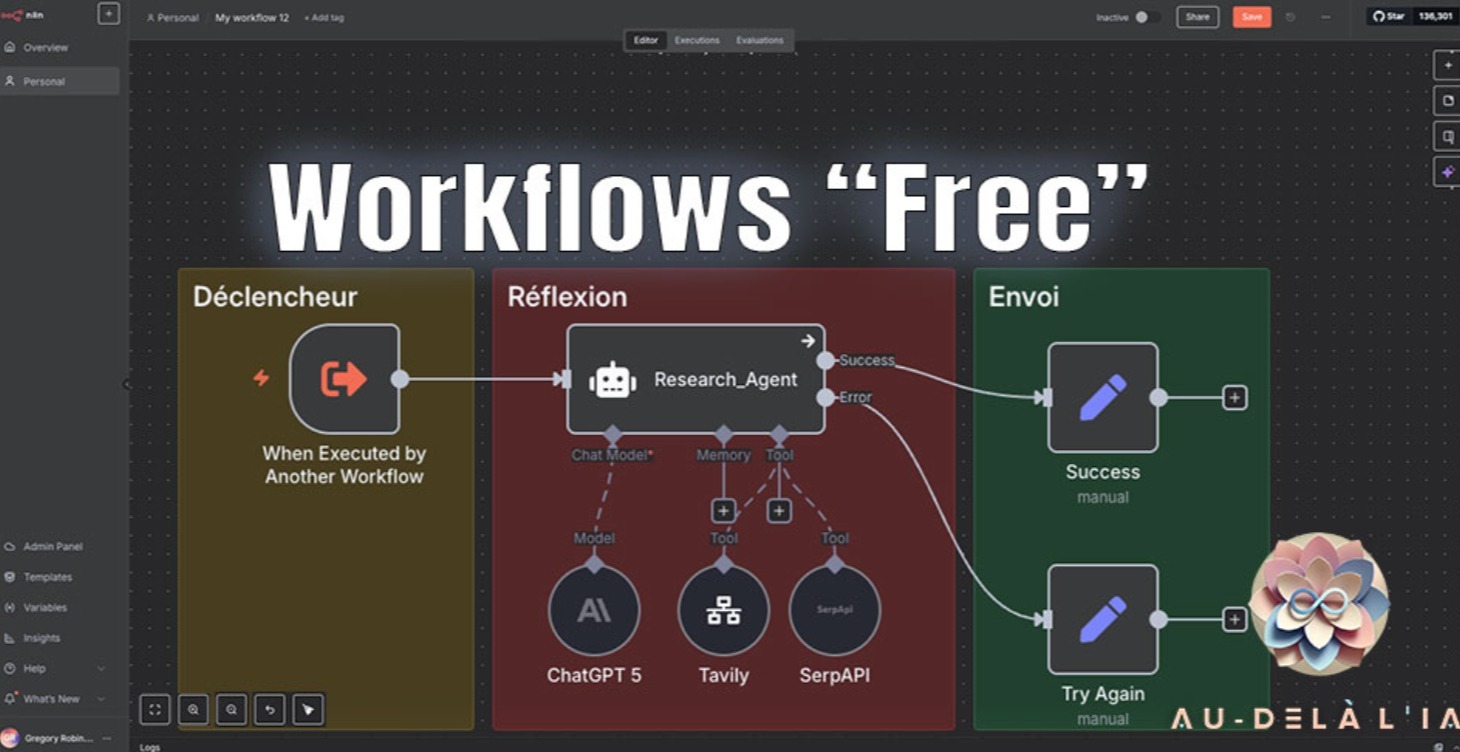Image resolution: width=1460 pixels, height=752 pixels.
Task: Click the pointer tidy-up button in canvas controls
Action: click(x=308, y=710)
